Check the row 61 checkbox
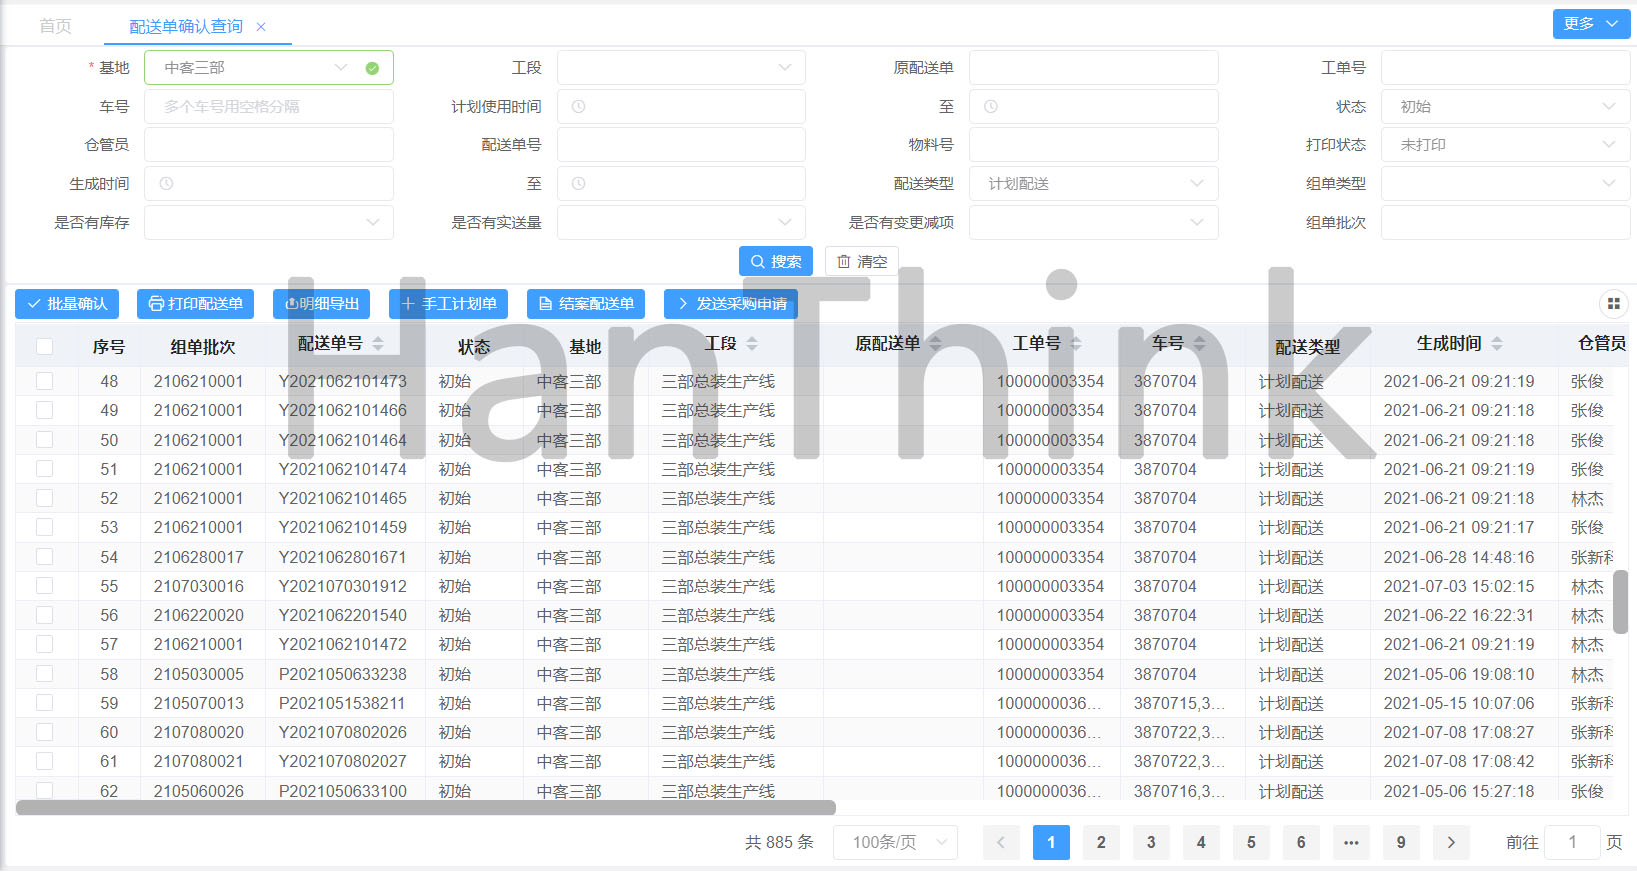Viewport: 1637px width, 875px height. 44,761
